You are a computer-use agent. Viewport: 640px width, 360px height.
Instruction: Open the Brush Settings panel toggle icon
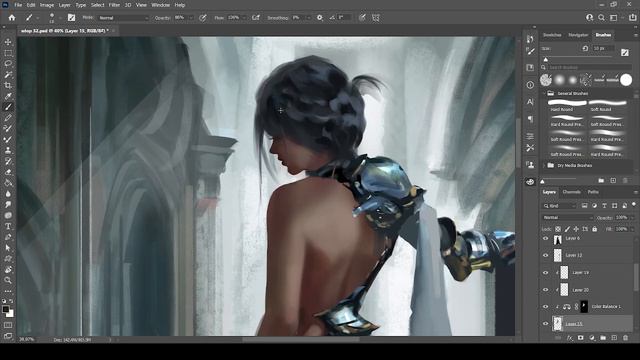[71, 18]
